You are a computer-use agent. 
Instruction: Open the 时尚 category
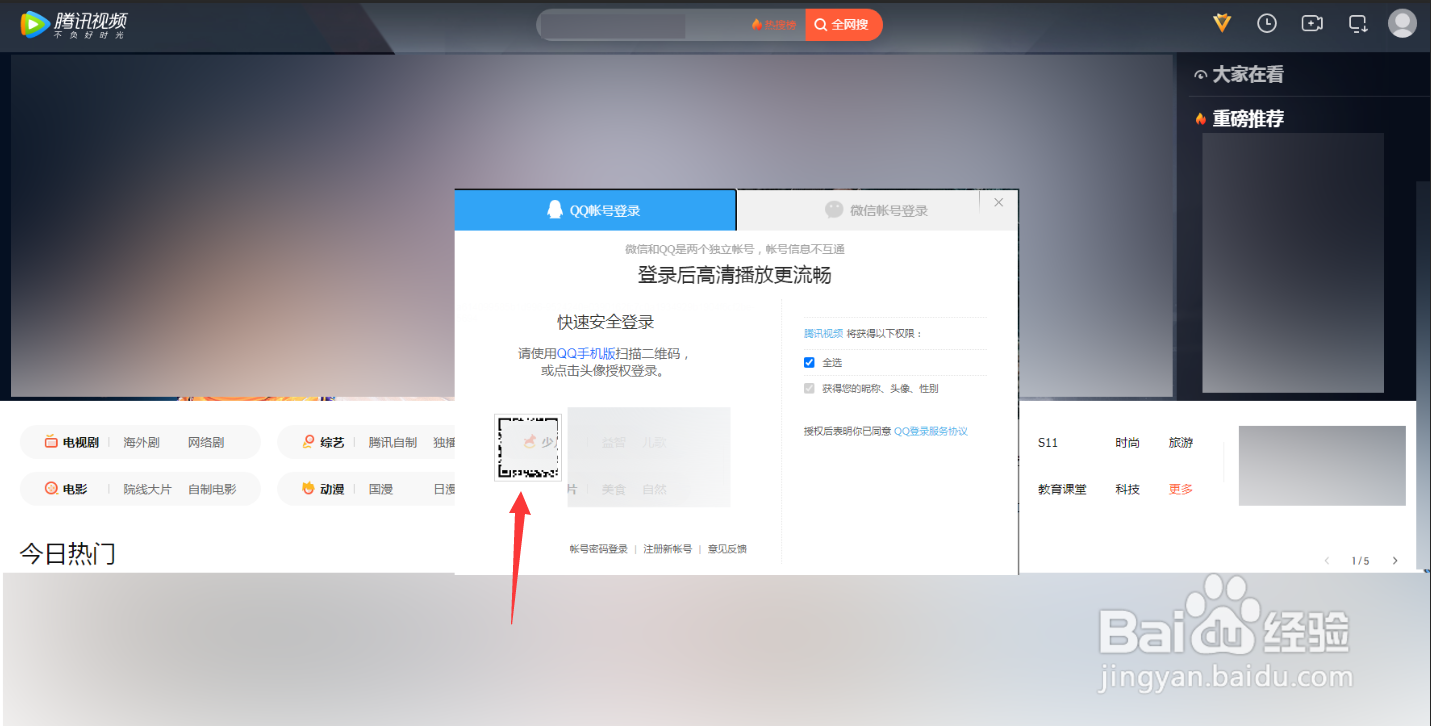[x=1128, y=442]
